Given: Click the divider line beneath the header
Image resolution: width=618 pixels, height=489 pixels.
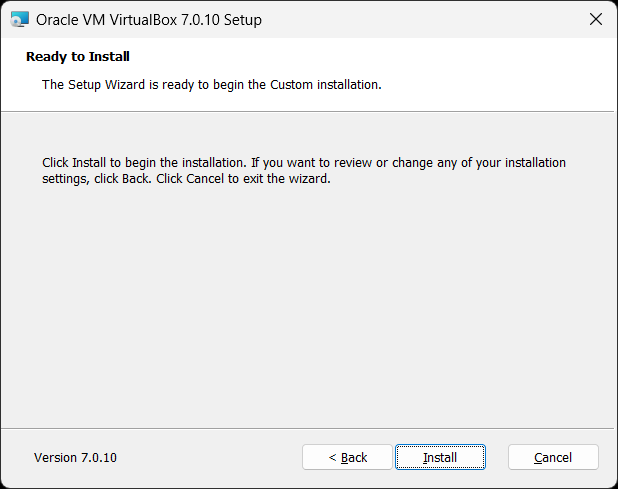Looking at the screenshot, I should pyautogui.click(x=308, y=111).
